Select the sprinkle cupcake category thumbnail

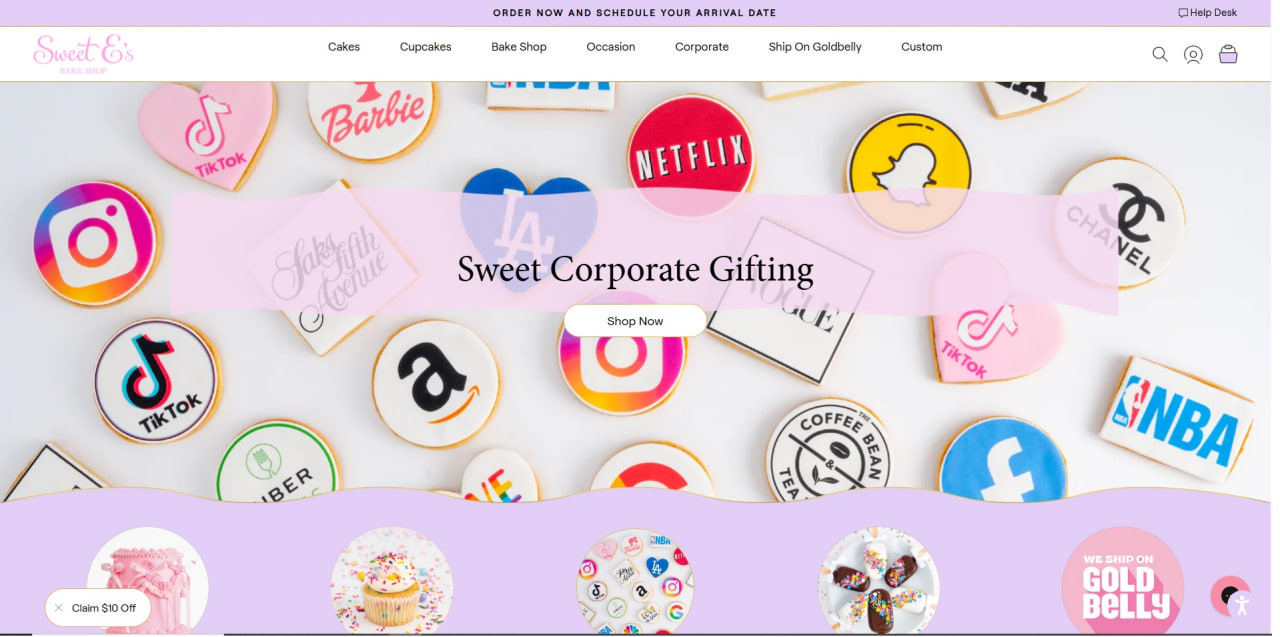pyautogui.click(x=392, y=581)
